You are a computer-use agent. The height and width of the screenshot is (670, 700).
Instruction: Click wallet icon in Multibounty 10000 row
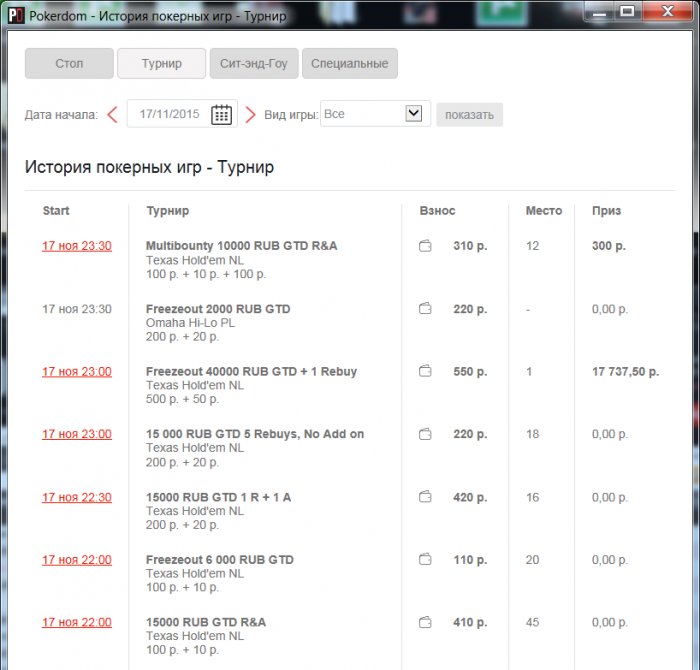(425, 246)
